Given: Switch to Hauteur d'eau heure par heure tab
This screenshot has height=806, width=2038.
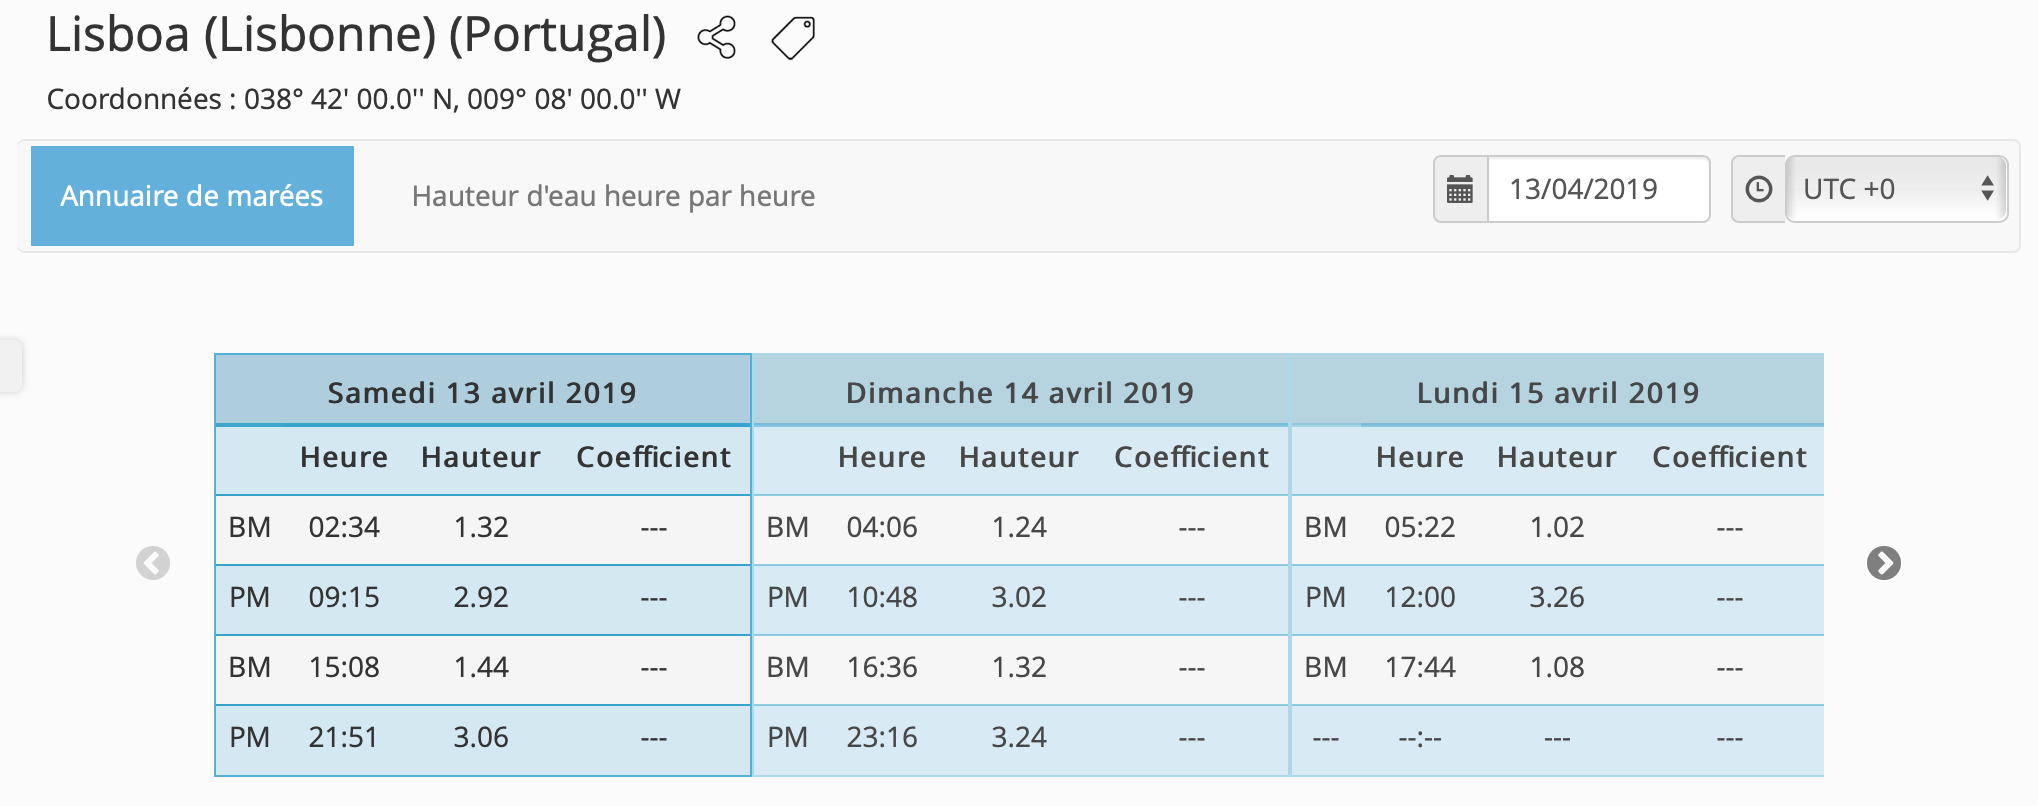Looking at the screenshot, I should [x=613, y=196].
